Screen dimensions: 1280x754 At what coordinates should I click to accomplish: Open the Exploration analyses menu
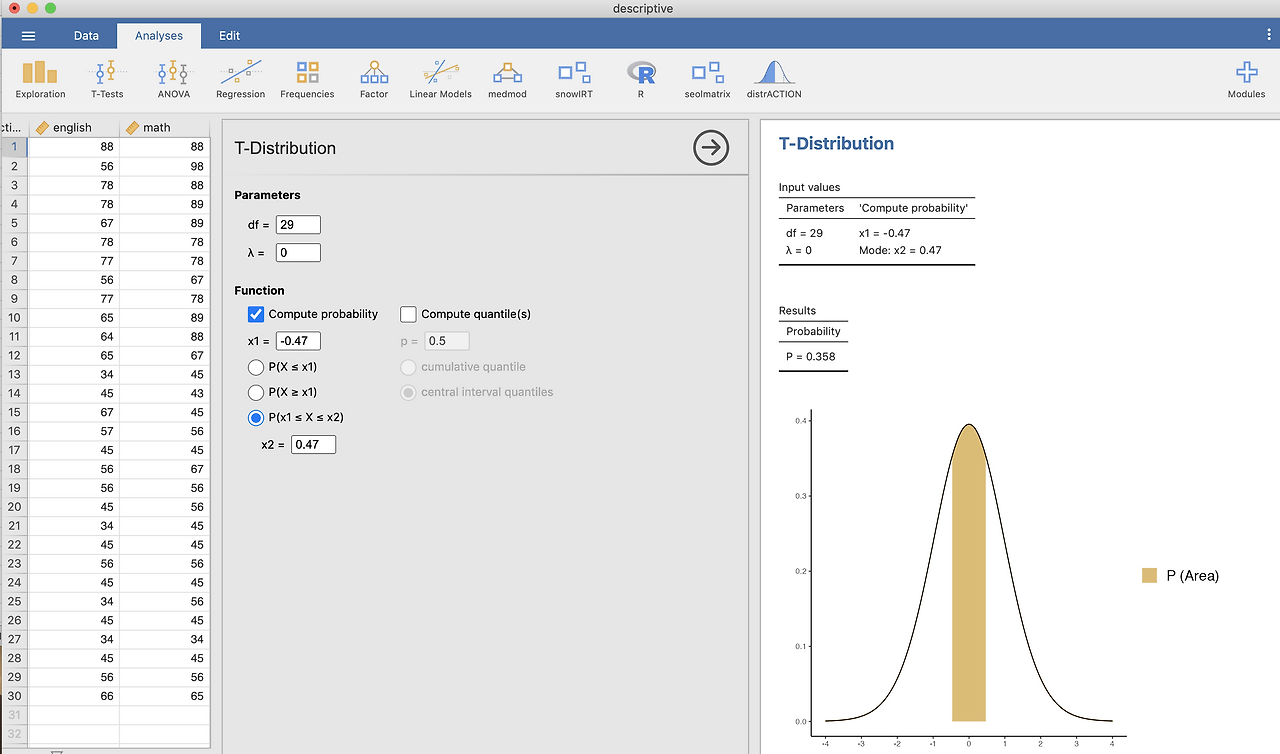click(41, 79)
